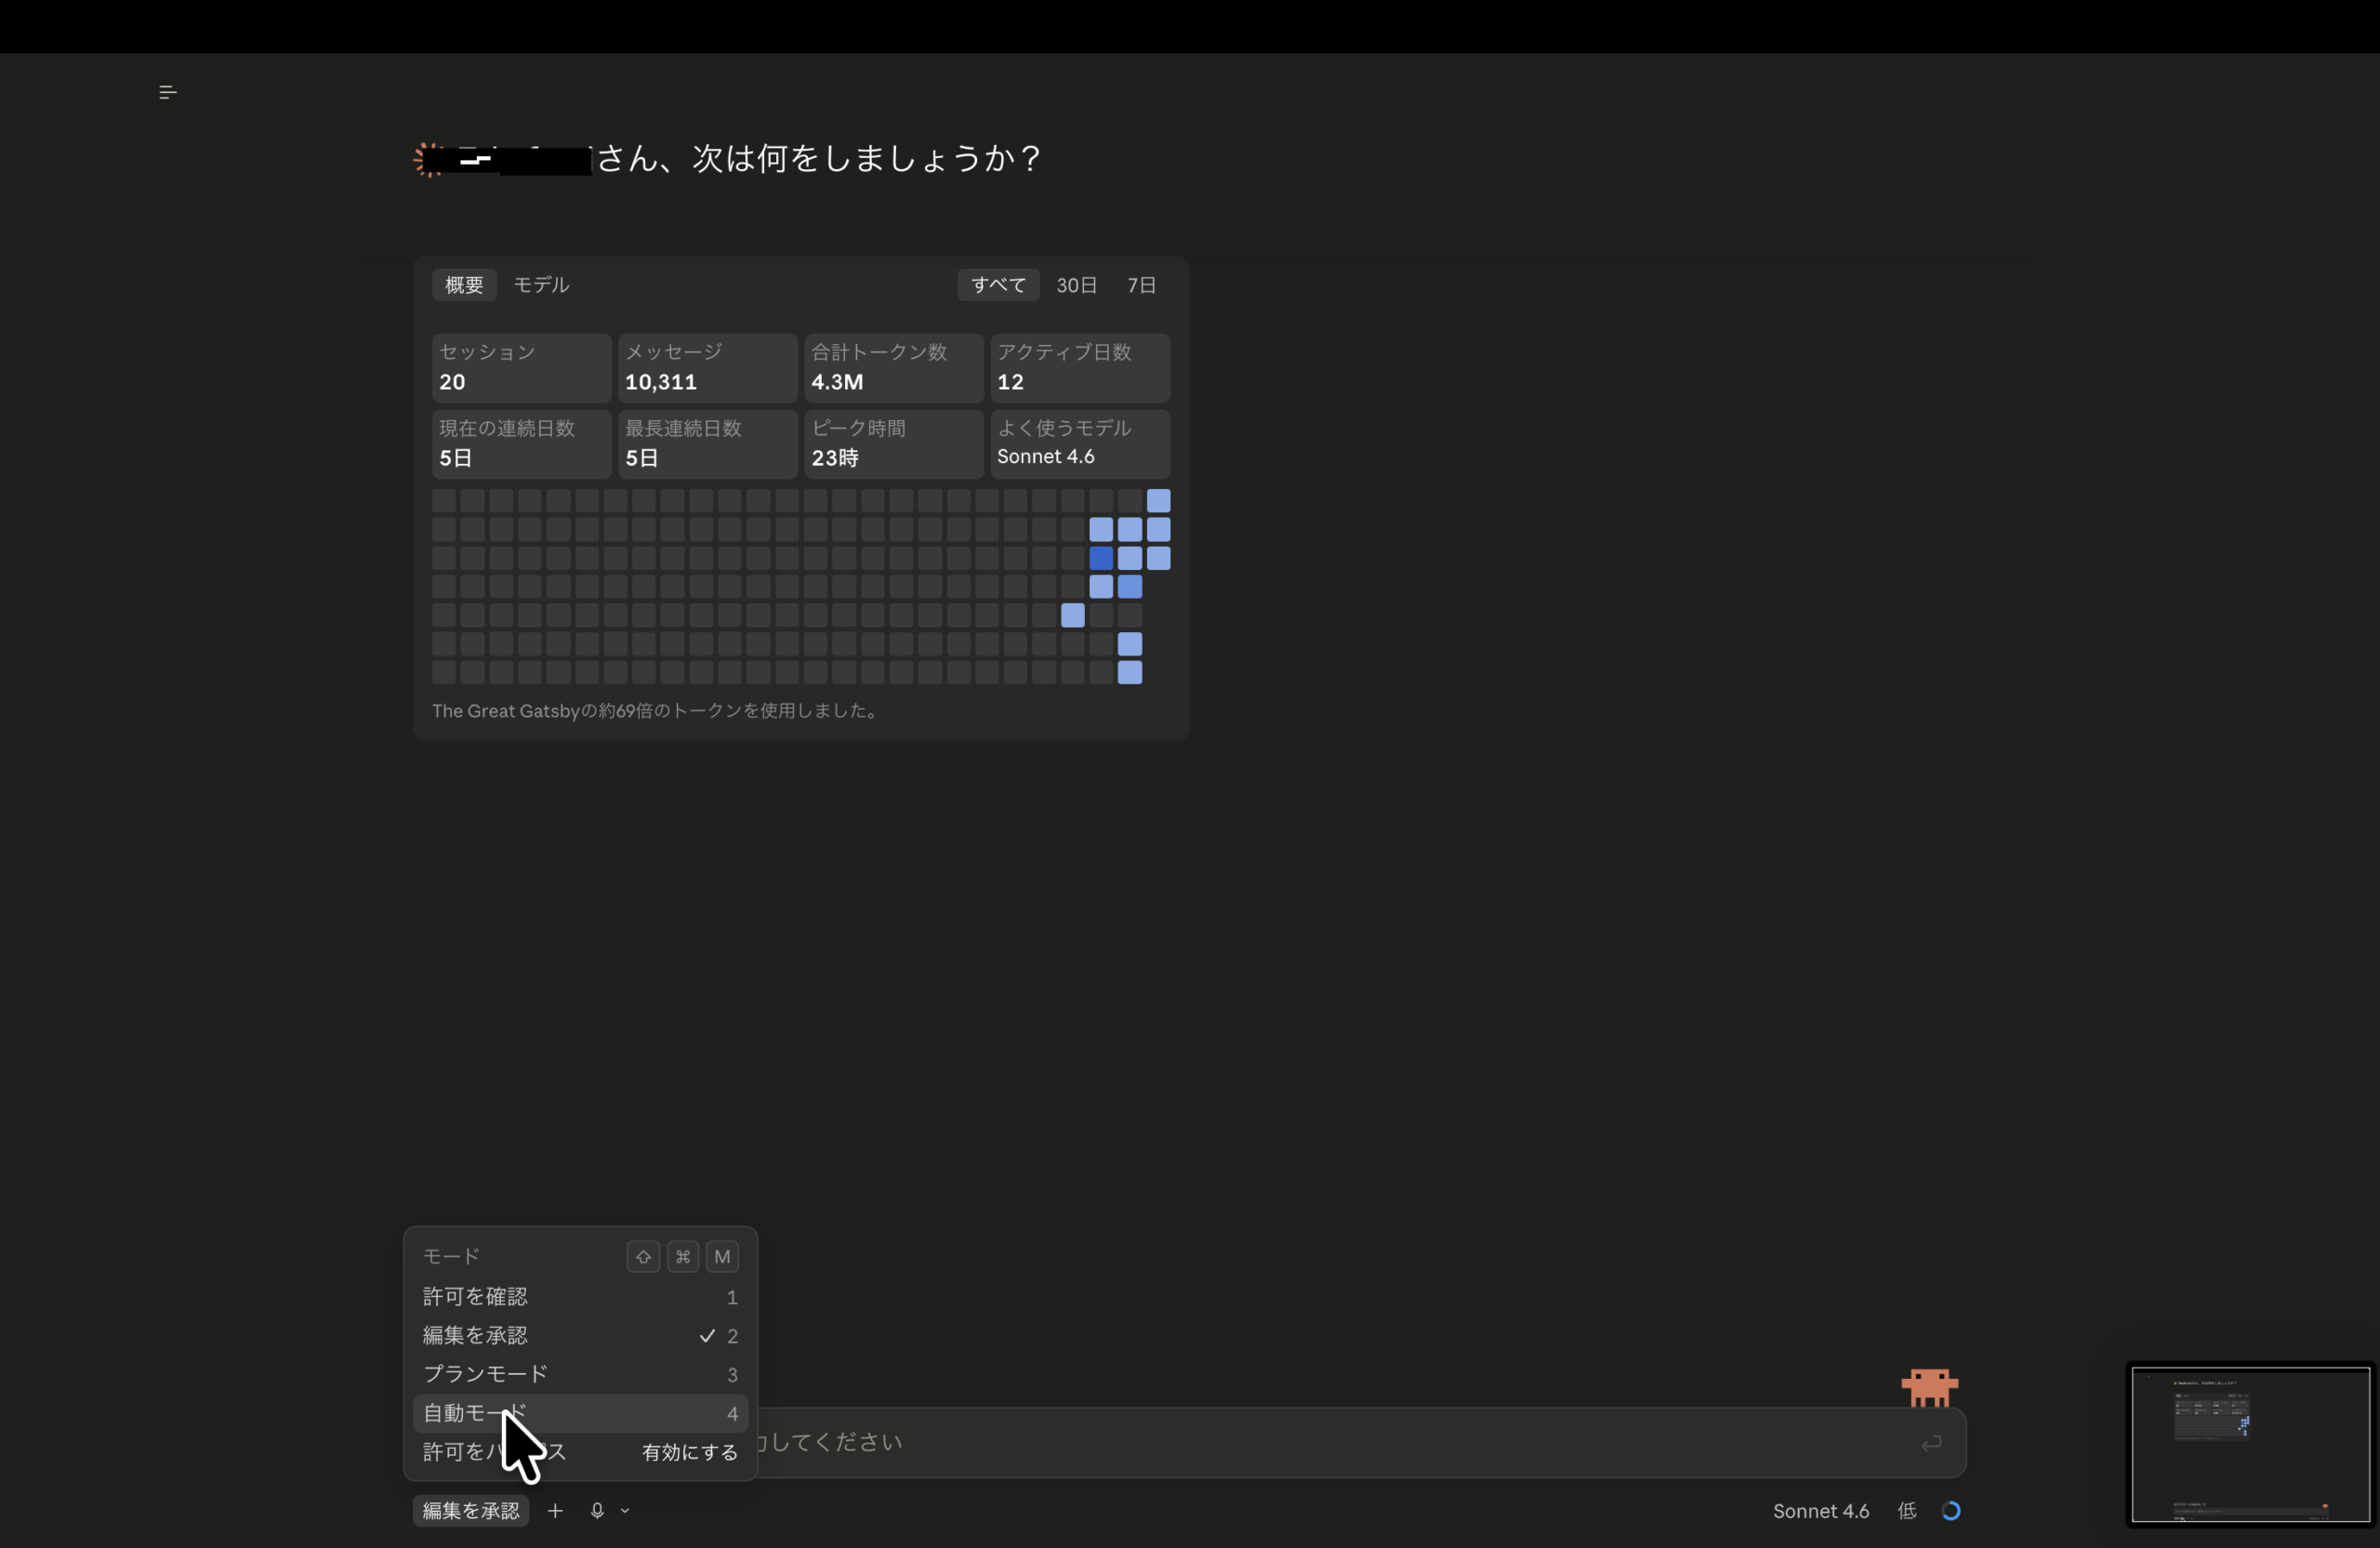Click the screen preview thumbnail
Screen dimensions: 2380x1548
coord(2249,1445)
